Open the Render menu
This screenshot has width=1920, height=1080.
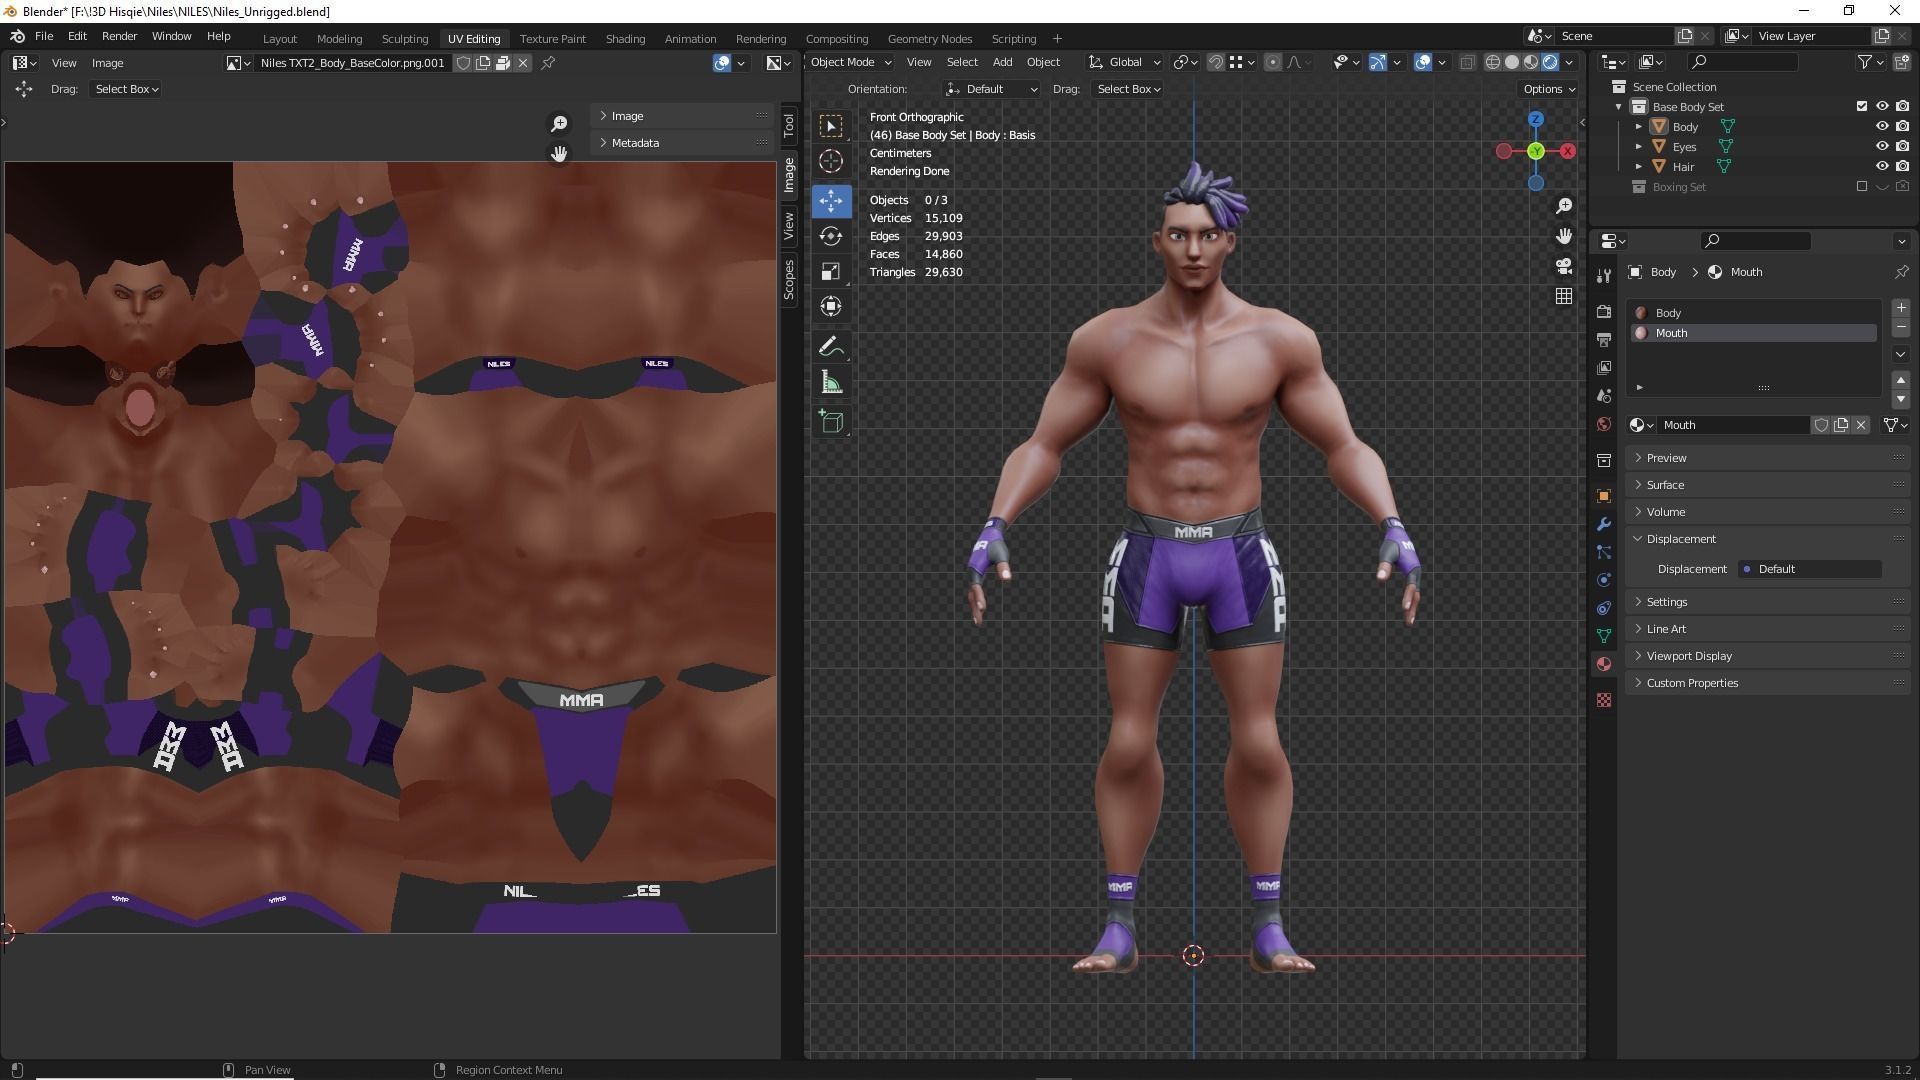(119, 36)
